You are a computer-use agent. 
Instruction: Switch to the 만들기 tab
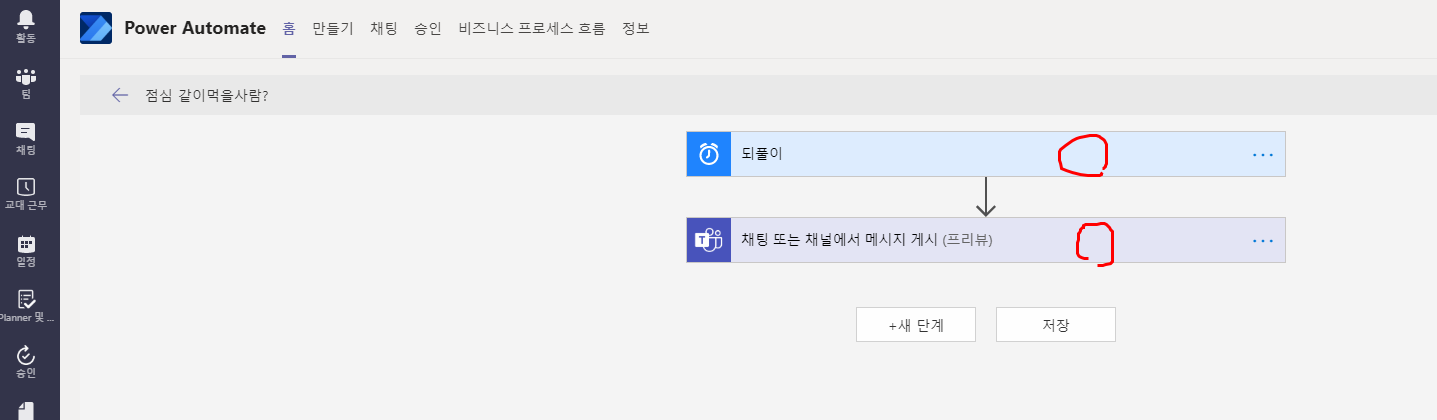click(x=332, y=28)
